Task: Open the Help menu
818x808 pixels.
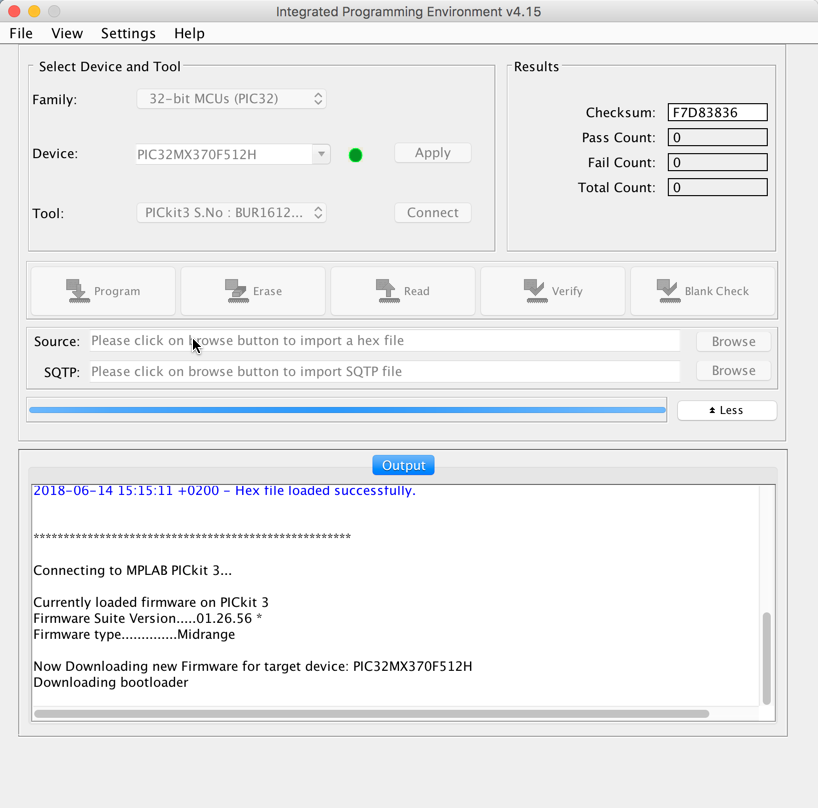Action: click(x=189, y=33)
